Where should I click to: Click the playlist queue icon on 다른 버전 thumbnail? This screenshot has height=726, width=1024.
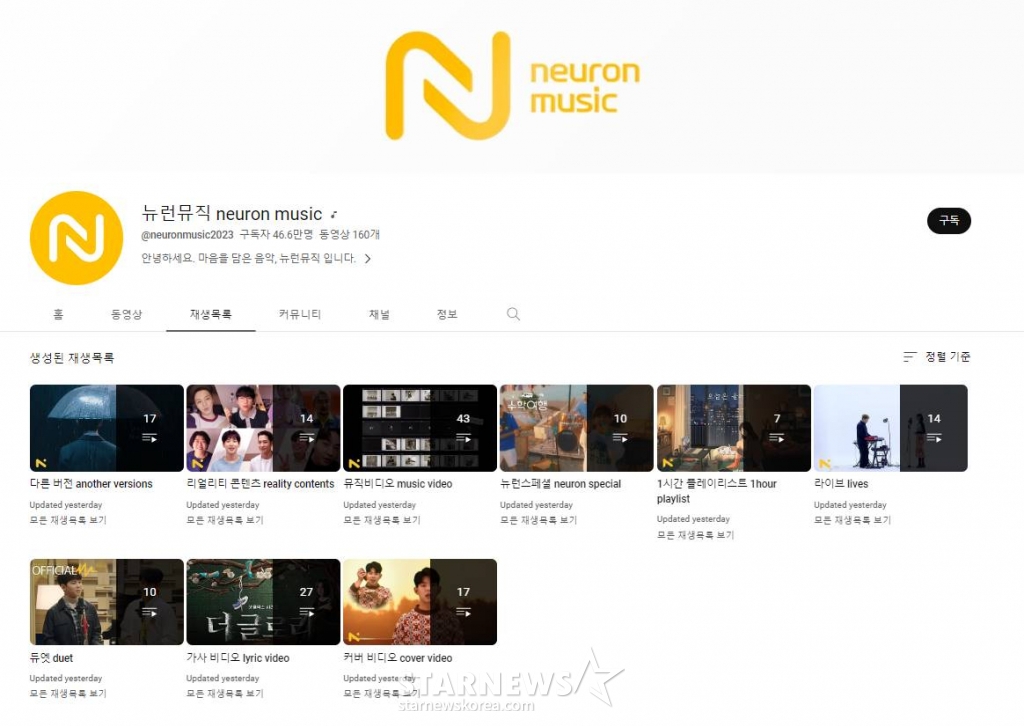[150, 438]
